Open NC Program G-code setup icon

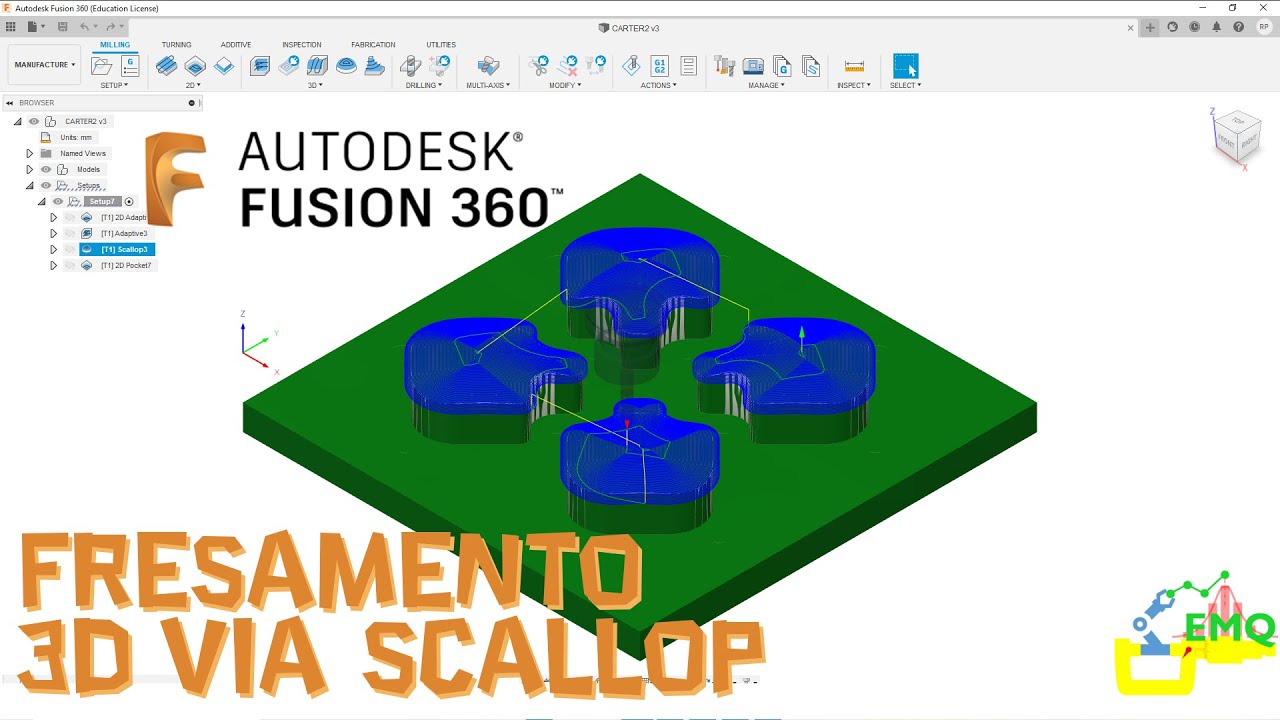click(130, 66)
